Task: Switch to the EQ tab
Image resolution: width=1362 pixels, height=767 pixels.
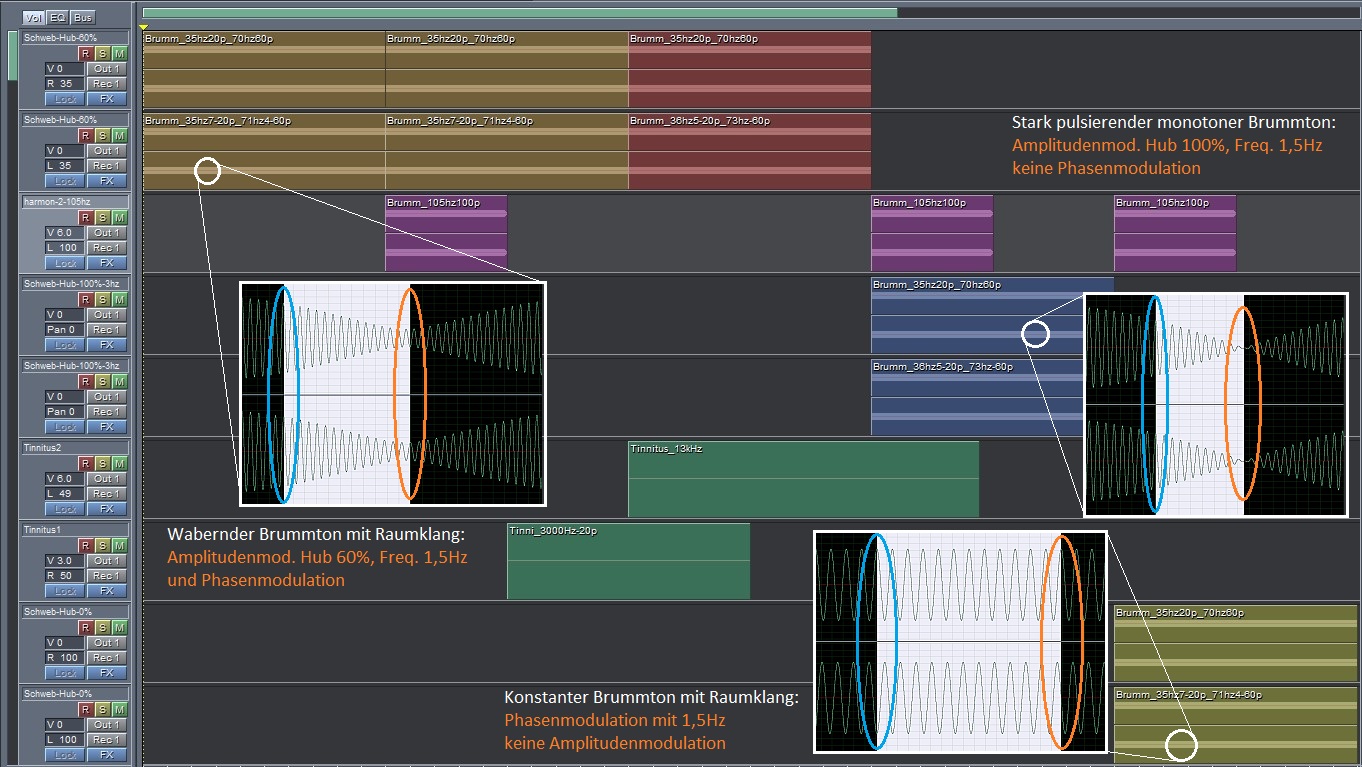Action: (58, 17)
